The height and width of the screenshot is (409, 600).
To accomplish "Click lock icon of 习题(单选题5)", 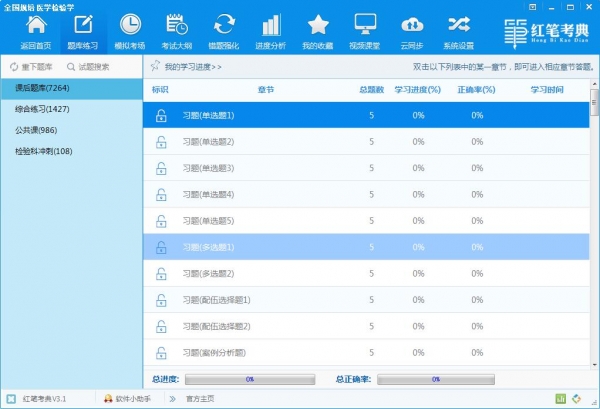I will (161, 221).
